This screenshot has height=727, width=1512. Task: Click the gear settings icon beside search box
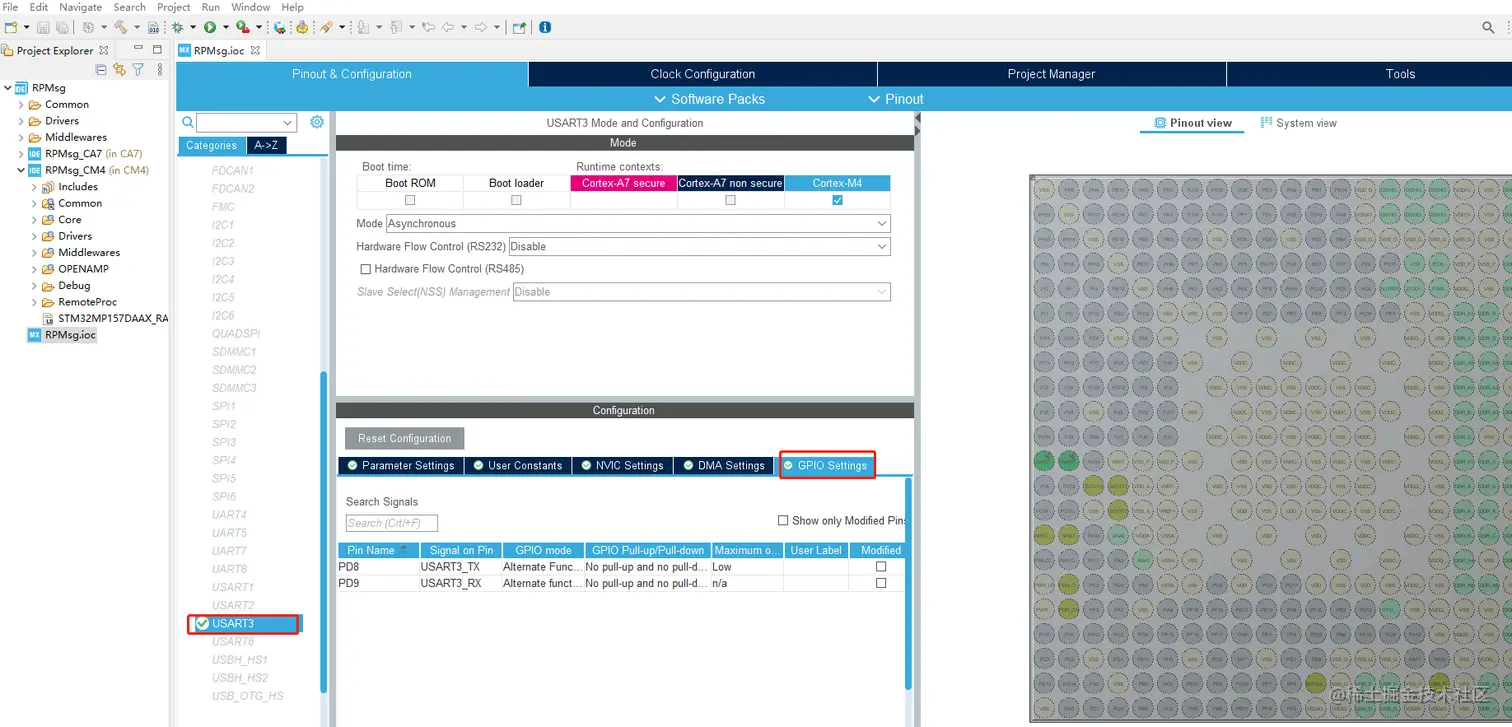point(317,122)
